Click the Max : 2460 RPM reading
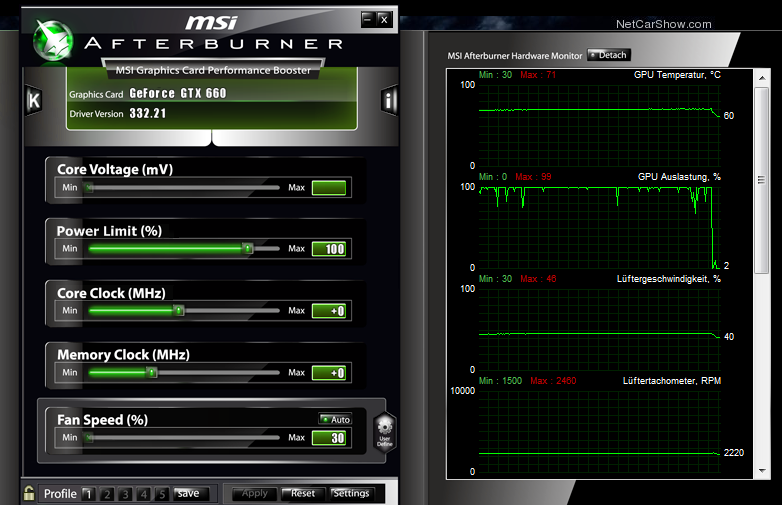Viewport: 782px width, 505px height. [553, 381]
